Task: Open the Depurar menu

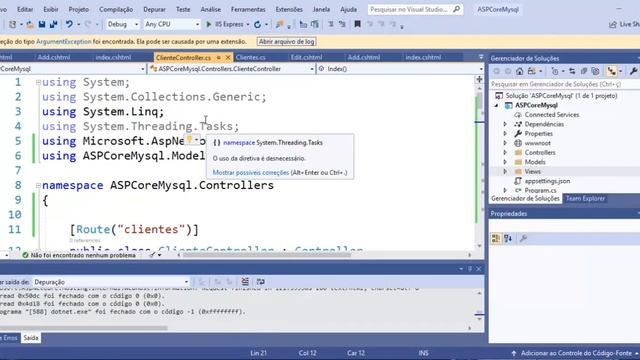Action: point(154,9)
